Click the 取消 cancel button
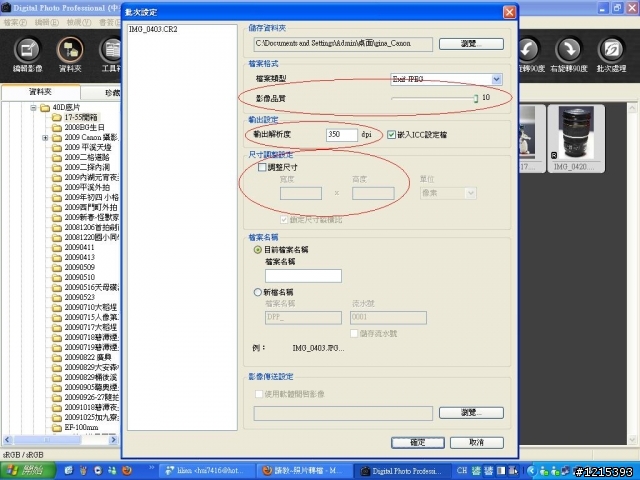640x480 pixels. (x=476, y=442)
